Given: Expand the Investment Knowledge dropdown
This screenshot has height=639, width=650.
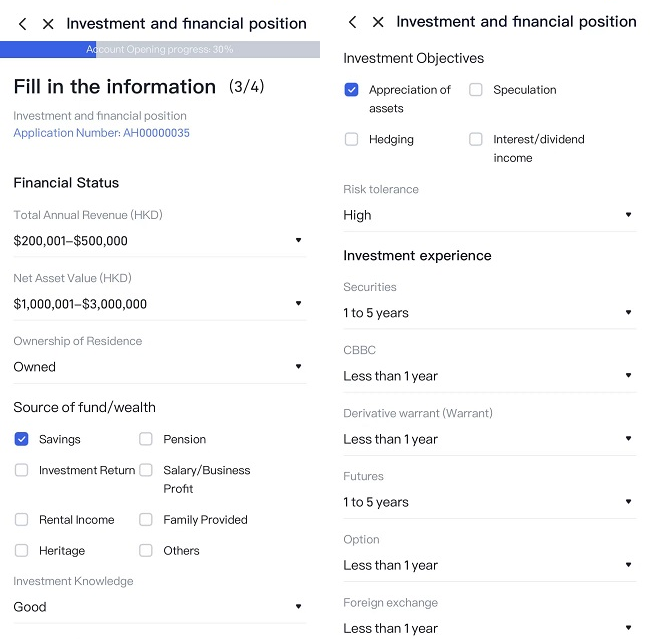Looking at the screenshot, I should (x=160, y=607).
